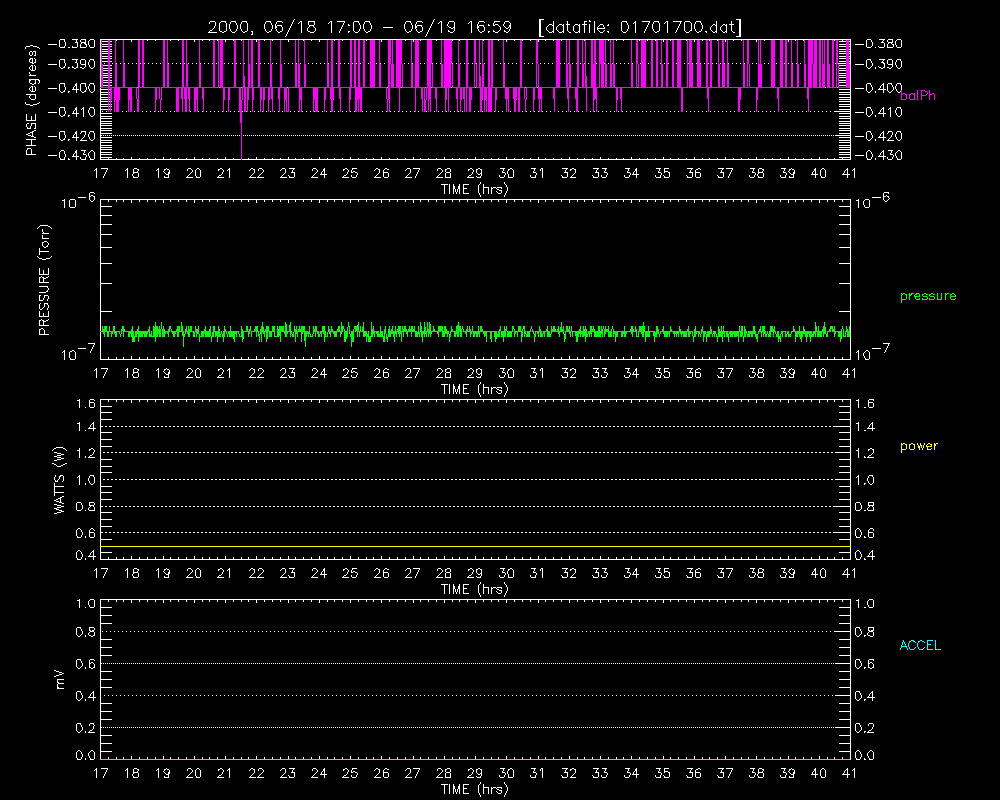This screenshot has height=800, width=1000.
Task: Select the green pressure legend label
Action: click(928, 296)
